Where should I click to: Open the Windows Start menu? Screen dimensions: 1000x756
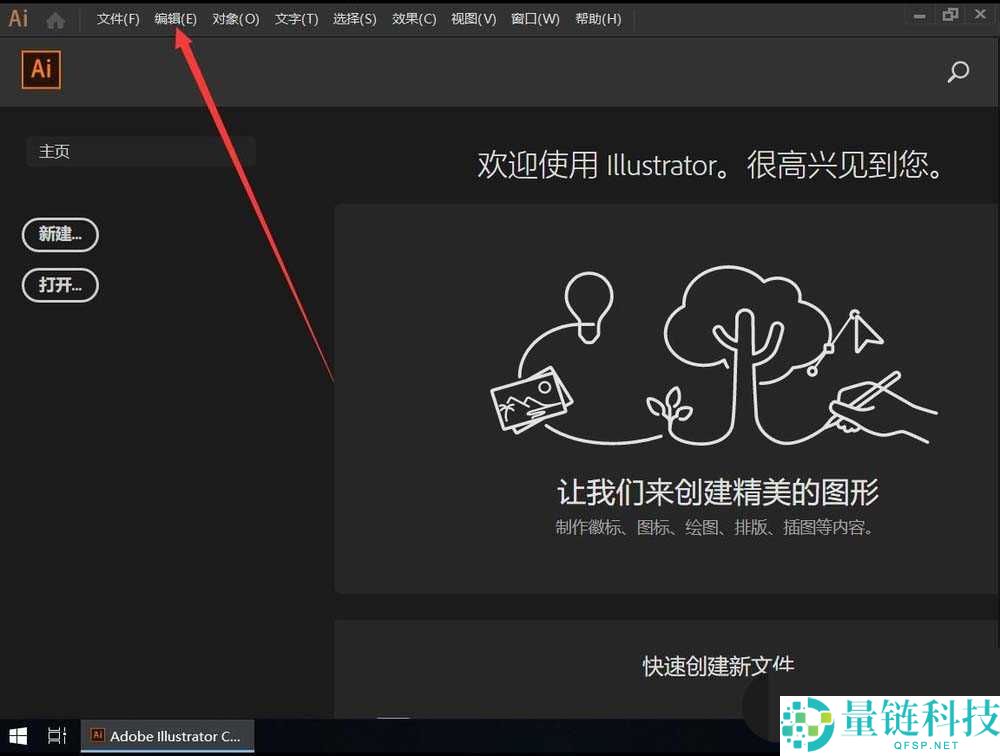pyautogui.click(x=20, y=736)
